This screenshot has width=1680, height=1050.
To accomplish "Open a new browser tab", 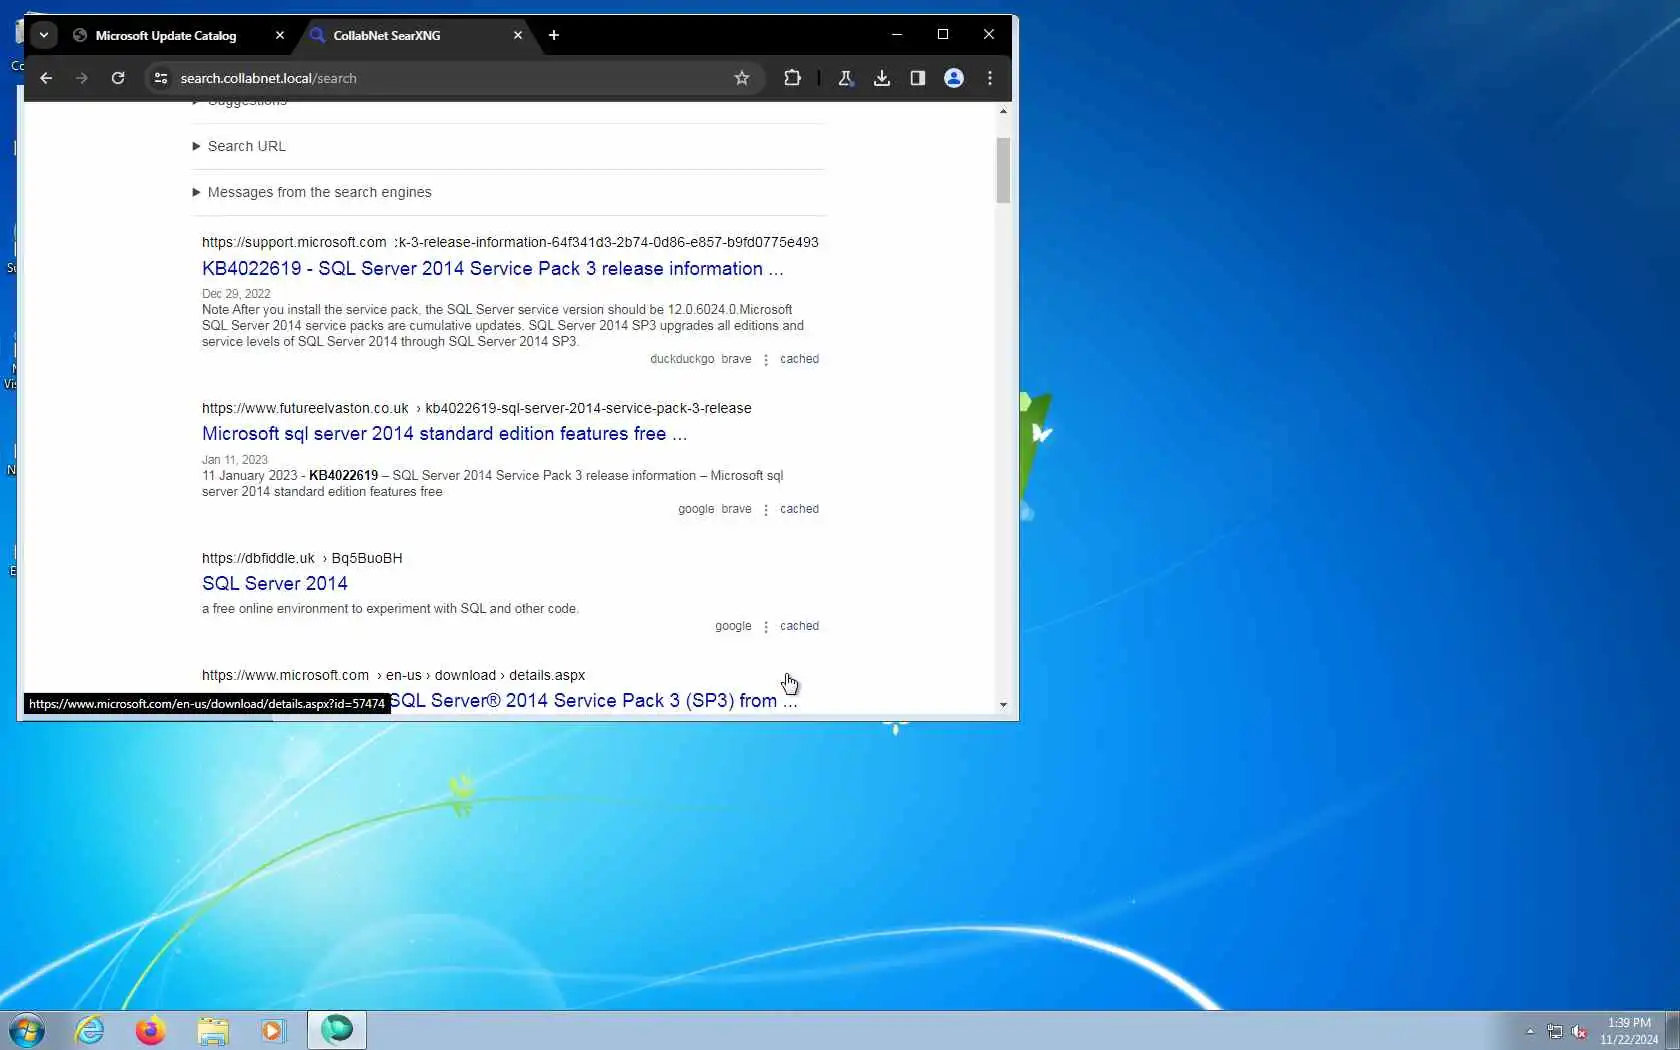I will point(554,35).
